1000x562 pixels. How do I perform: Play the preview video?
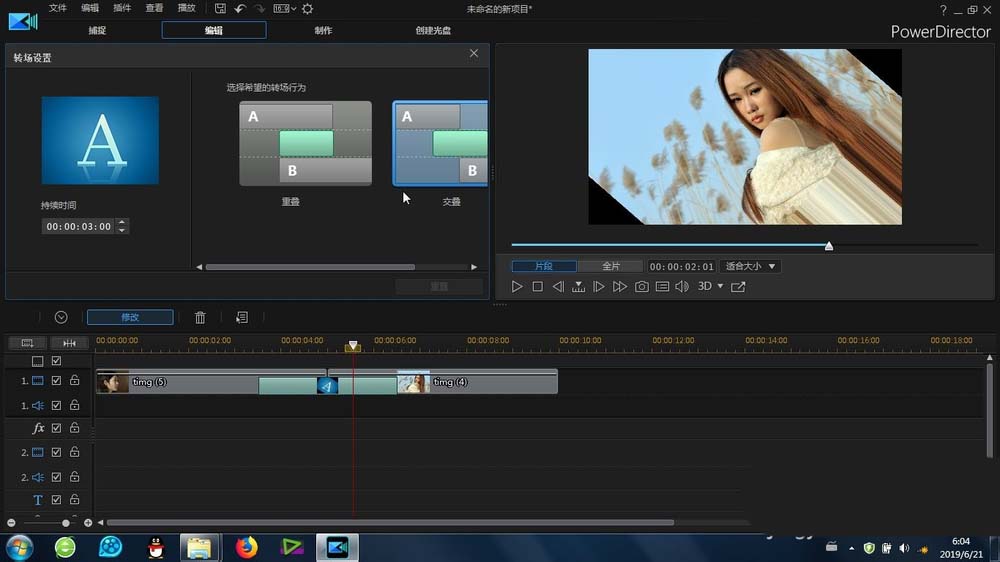[x=517, y=287]
